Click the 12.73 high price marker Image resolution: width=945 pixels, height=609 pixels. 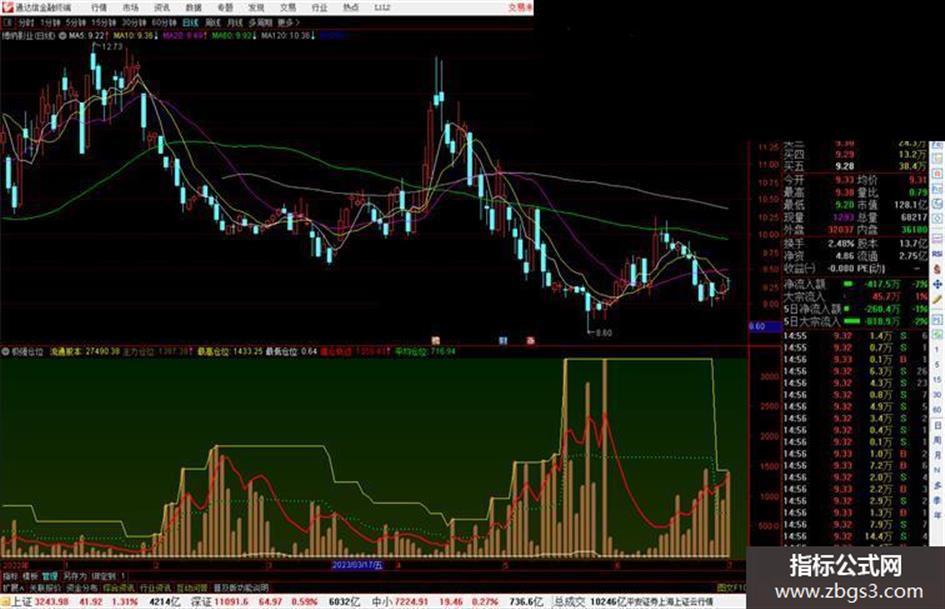pyautogui.click(x=112, y=46)
